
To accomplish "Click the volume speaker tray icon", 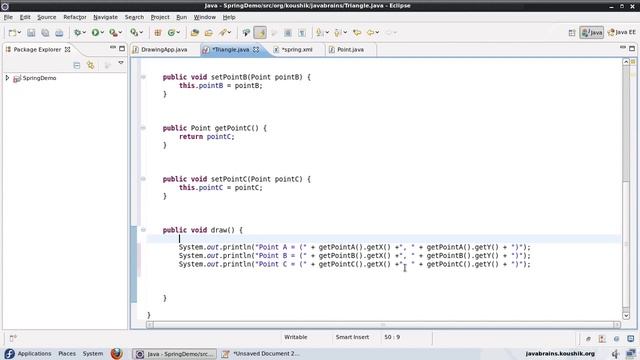I will 615,353.
